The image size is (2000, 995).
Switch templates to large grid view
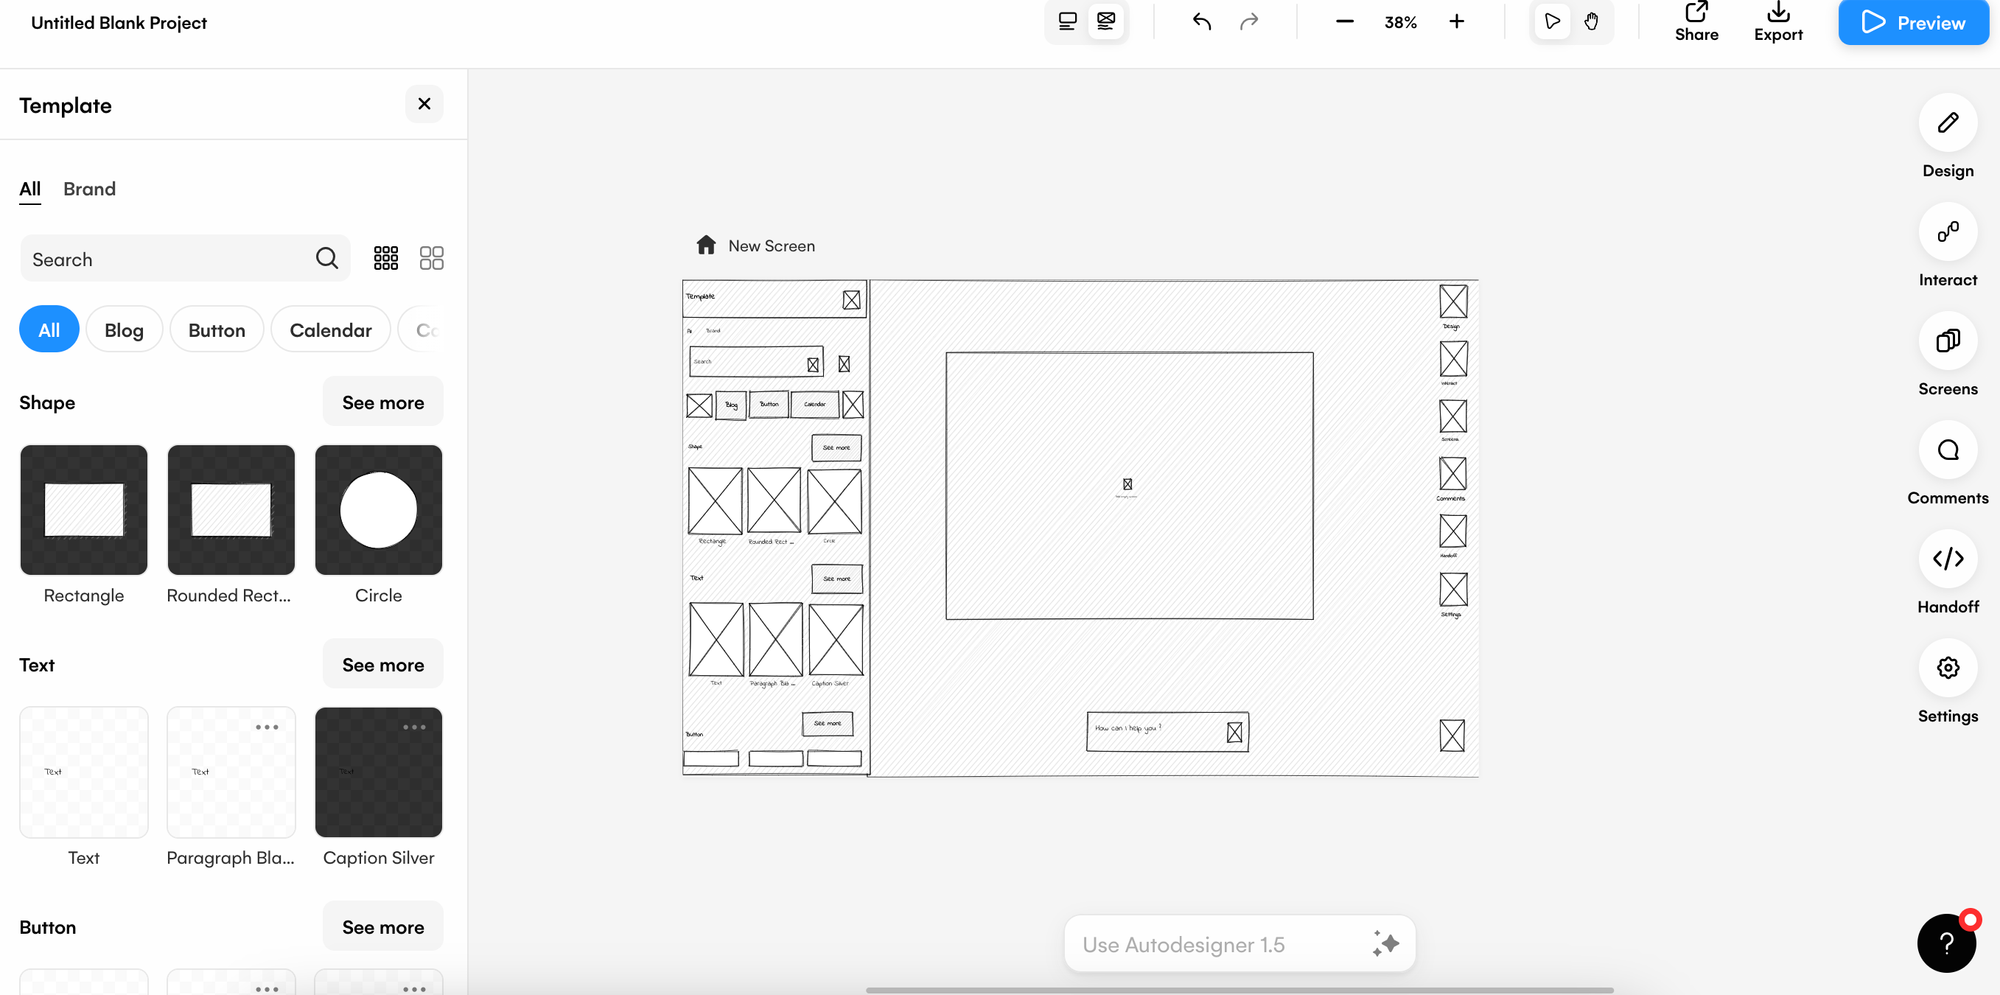[432, 258]
